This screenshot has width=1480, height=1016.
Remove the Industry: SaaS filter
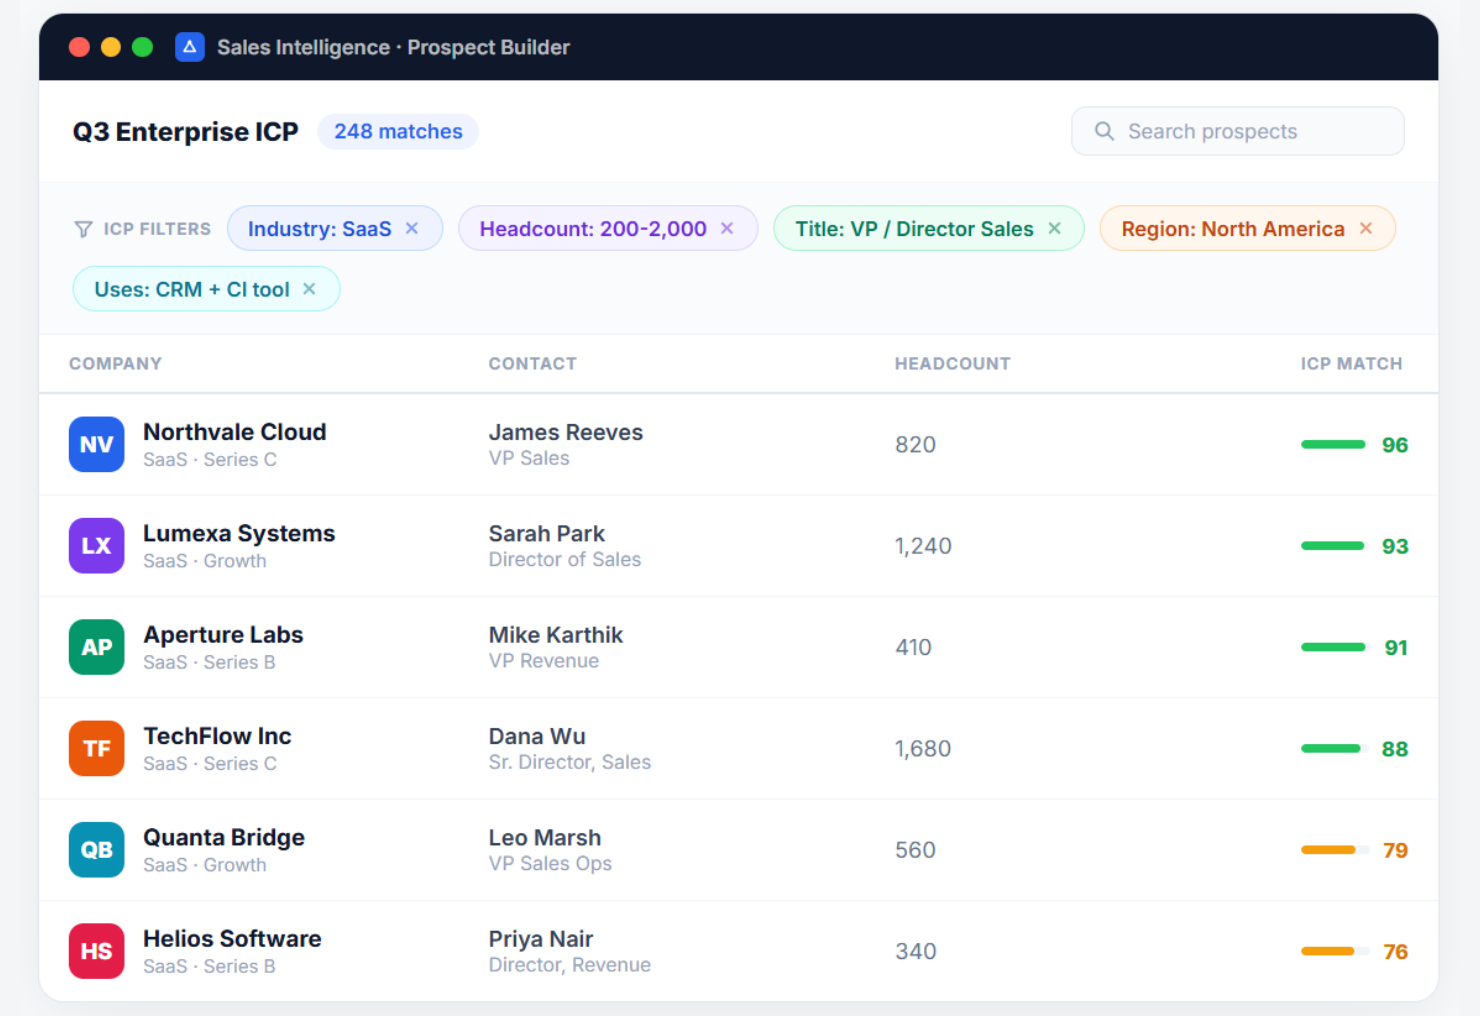(412, 229)
